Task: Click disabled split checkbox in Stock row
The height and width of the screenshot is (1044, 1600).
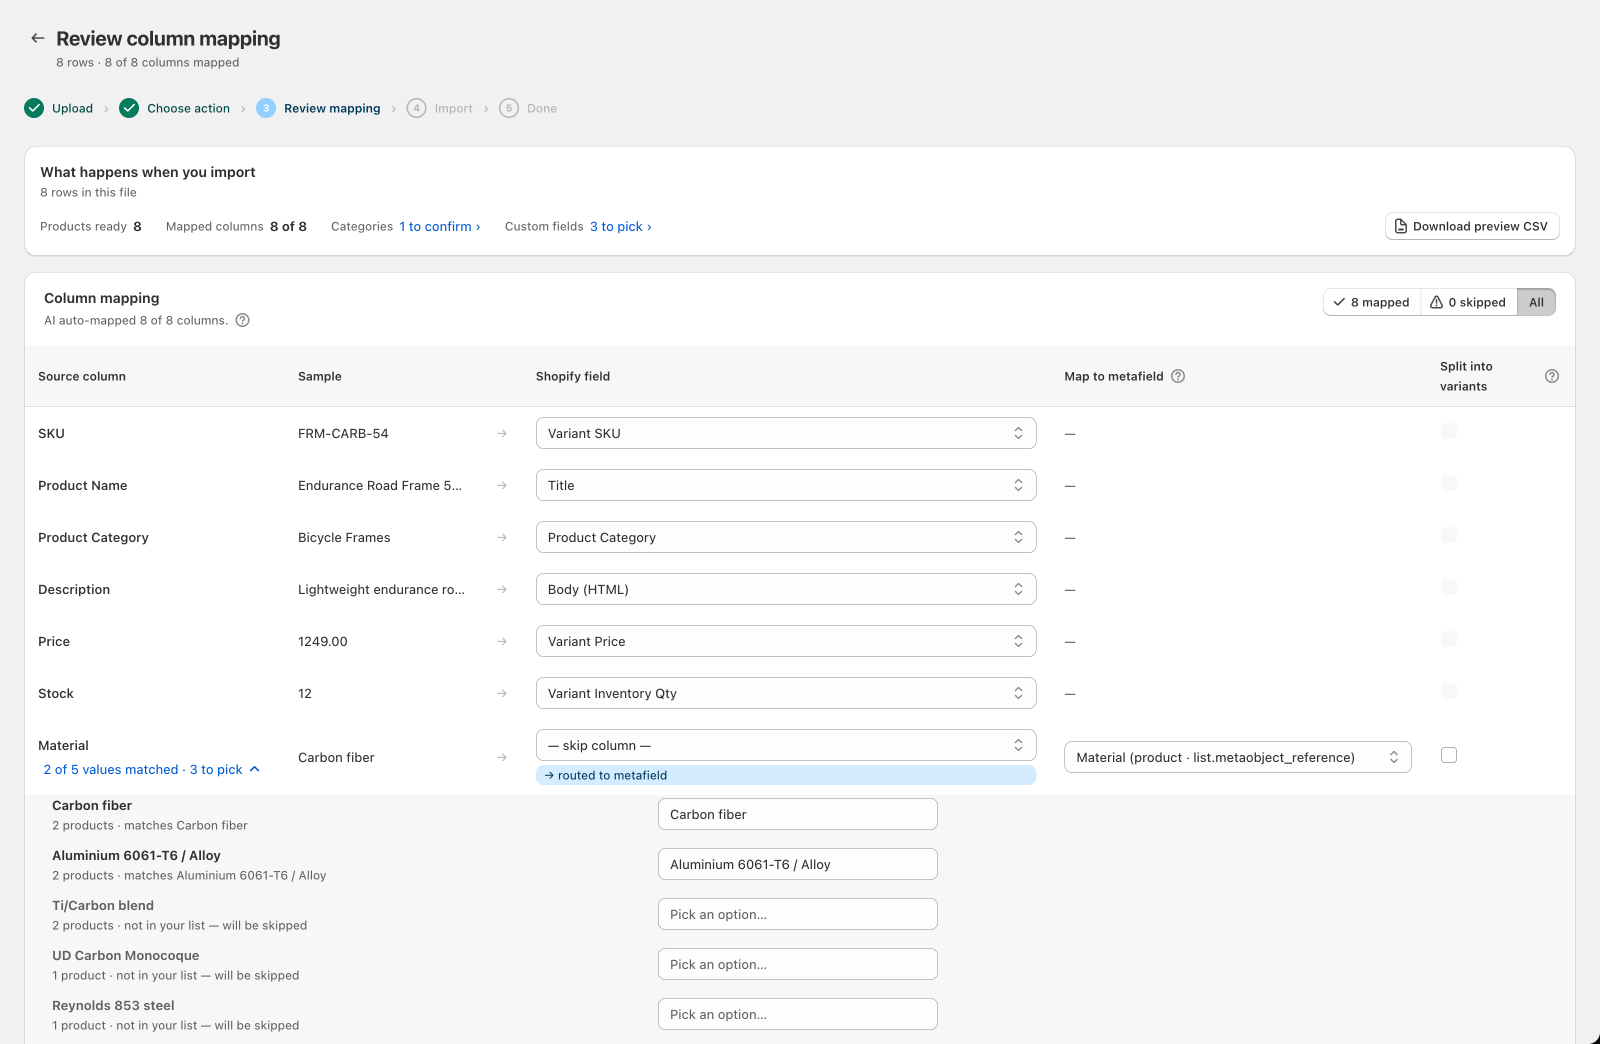Action: [x=1449, y=691]
